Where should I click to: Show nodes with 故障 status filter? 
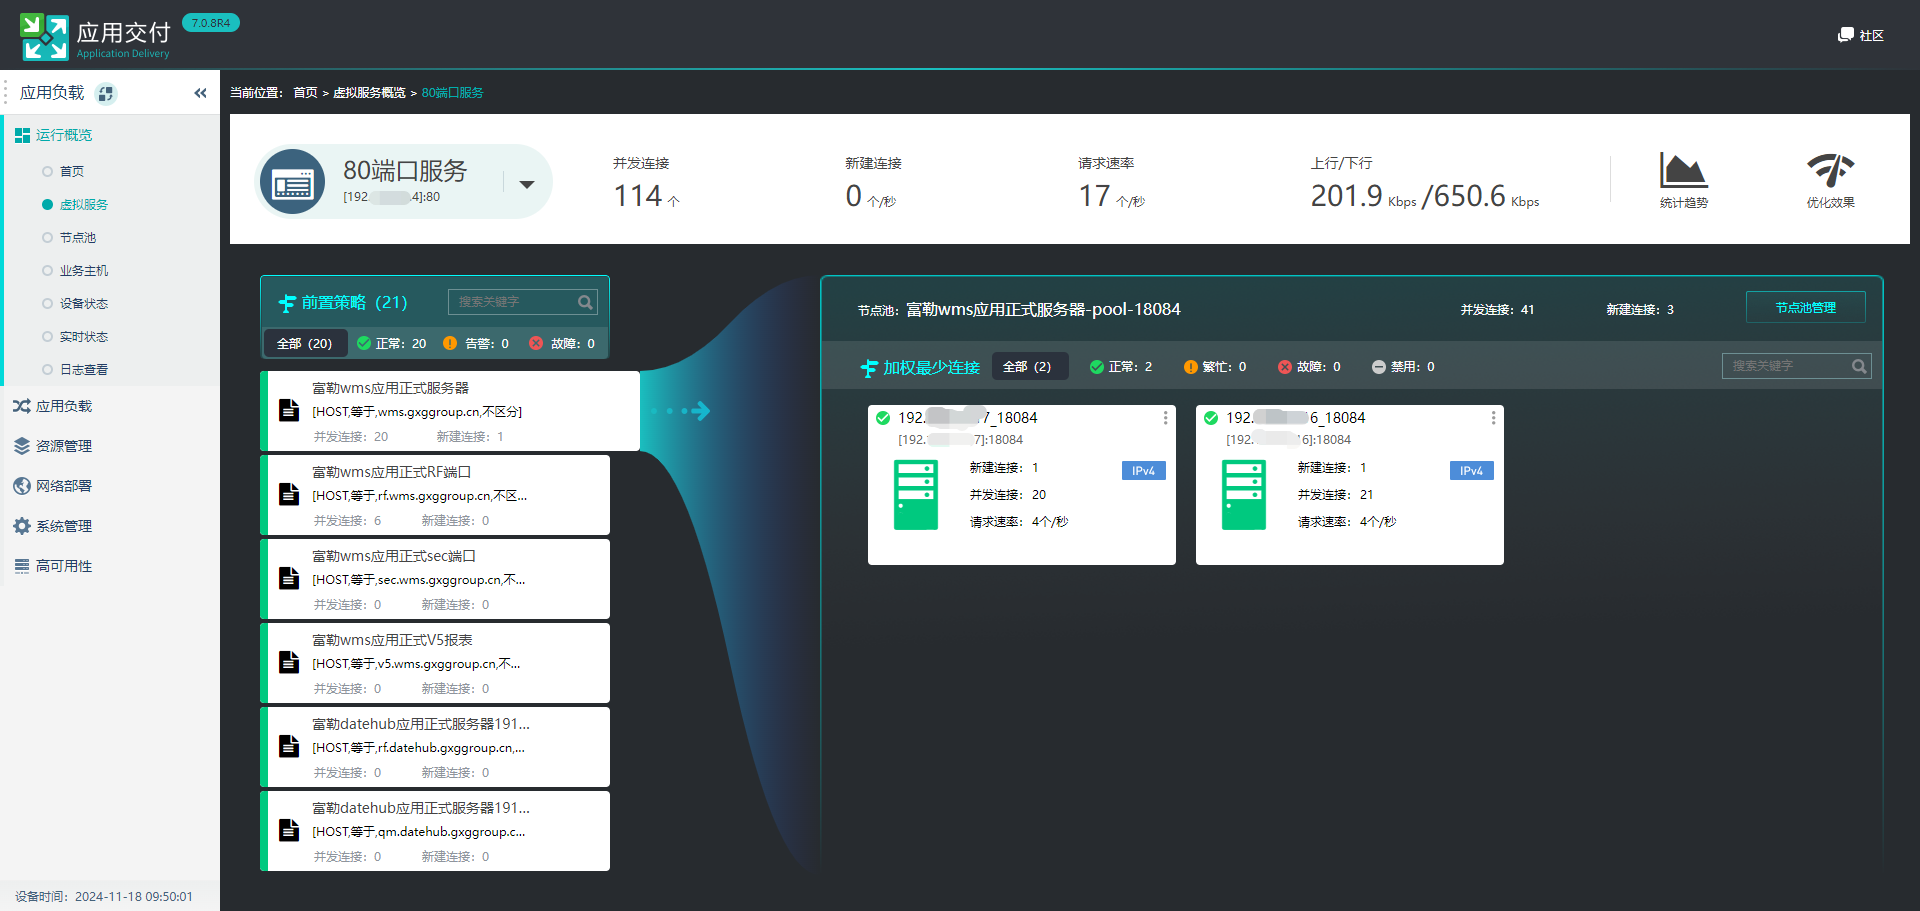point(1308,367)
